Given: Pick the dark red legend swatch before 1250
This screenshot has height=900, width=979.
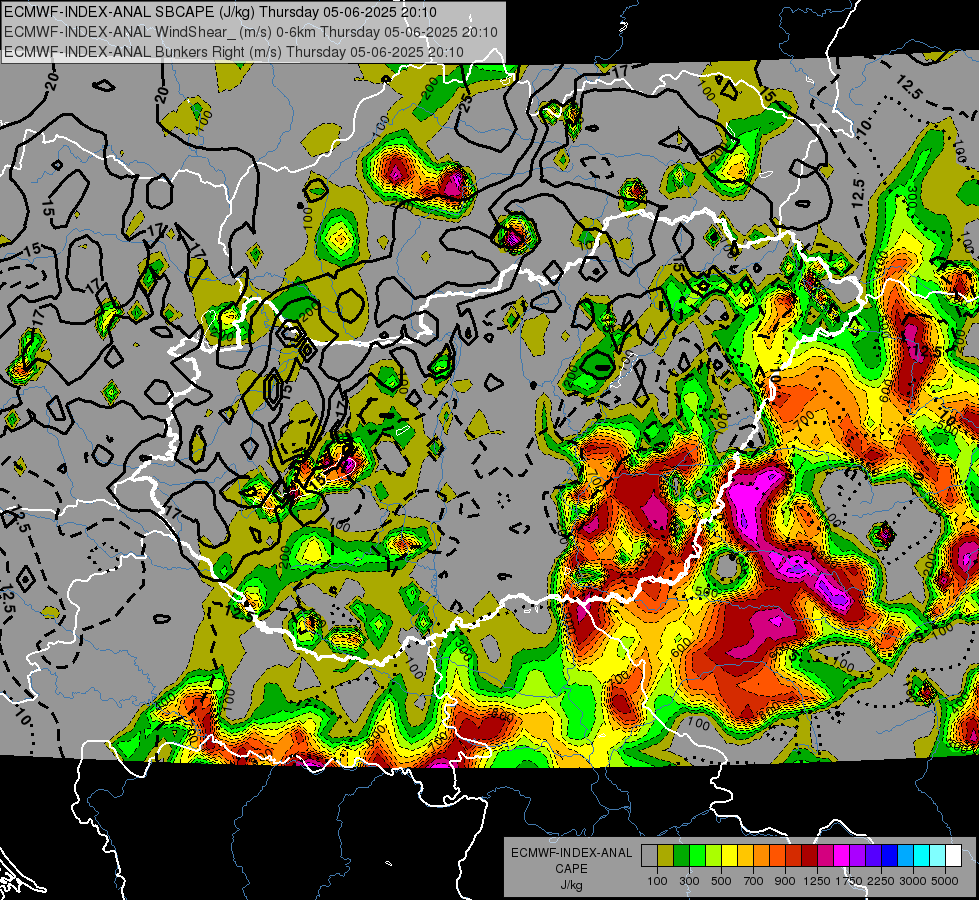Looking at the screenshot, I should click(809, 856).
